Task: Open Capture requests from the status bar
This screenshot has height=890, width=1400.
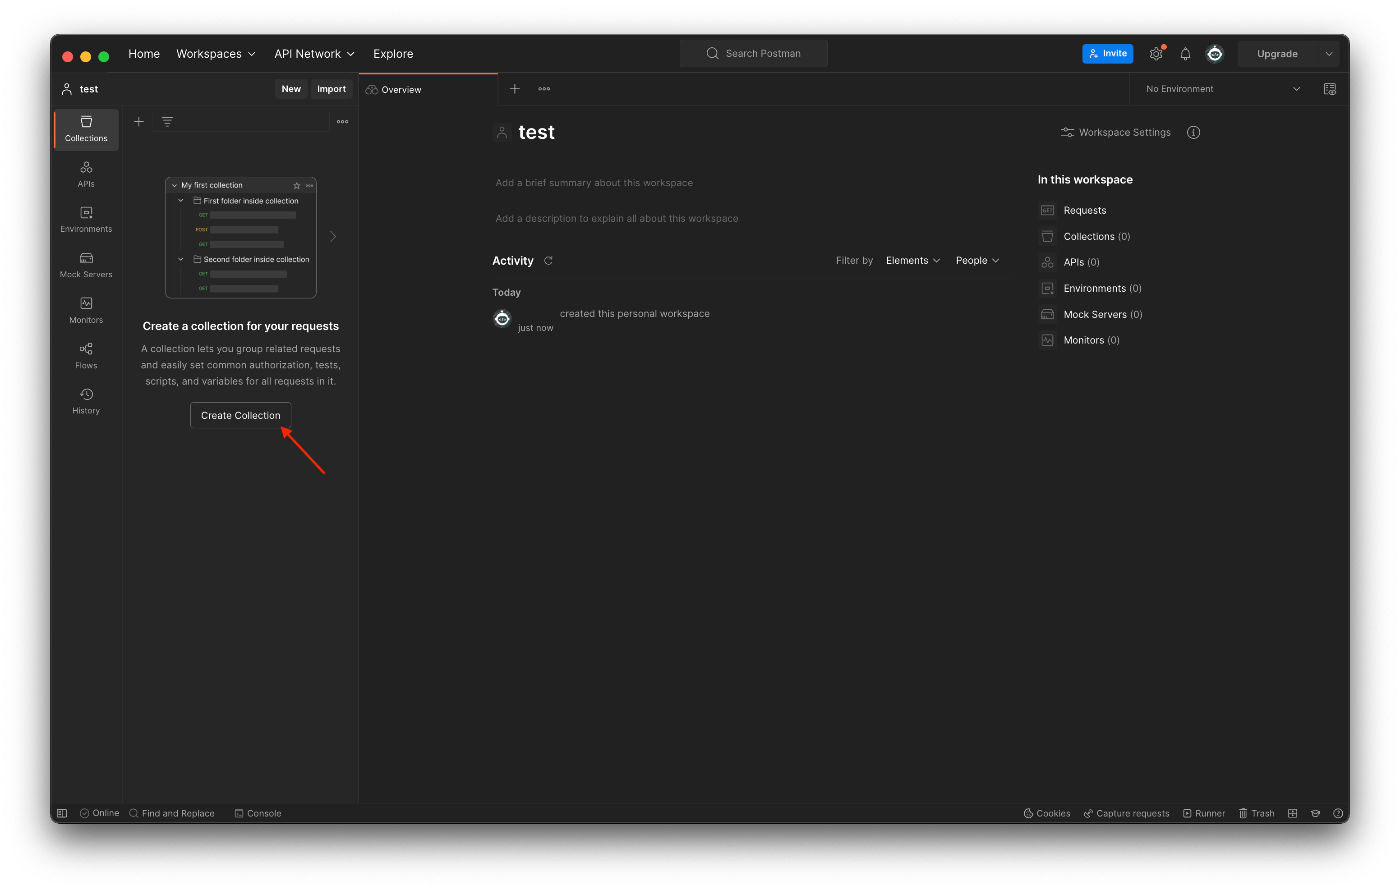Action: (1126, 813)
